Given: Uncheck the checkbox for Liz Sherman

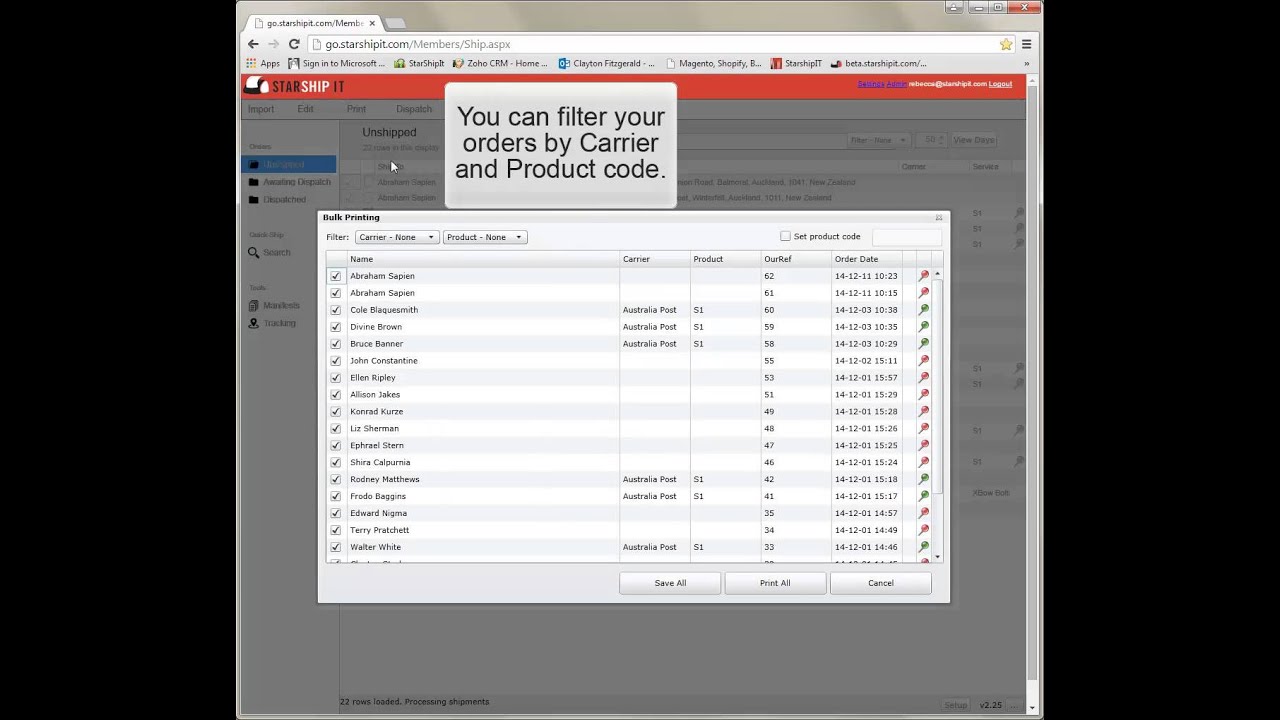Looking at the screenshot, I should click(x=336, y=429).
